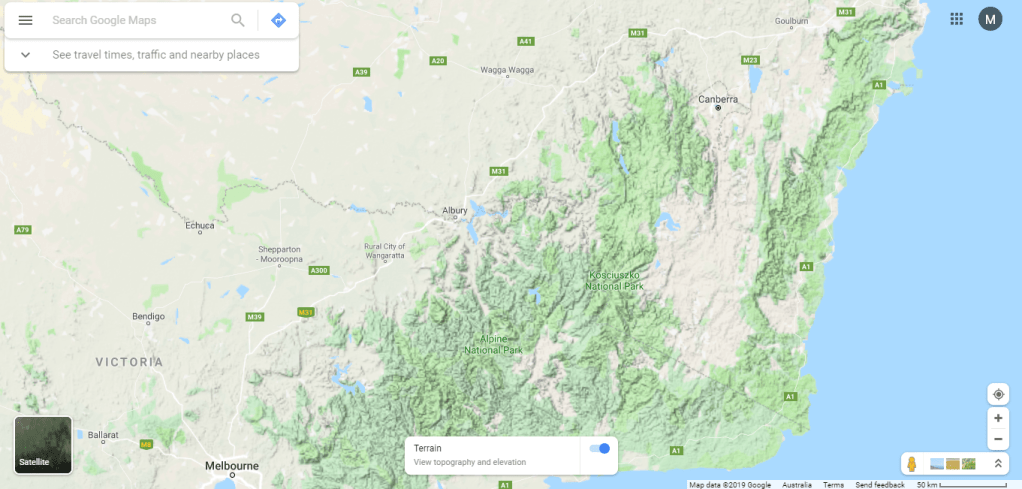Switch to Satellite view thumbnail

[x=43, y=445]
